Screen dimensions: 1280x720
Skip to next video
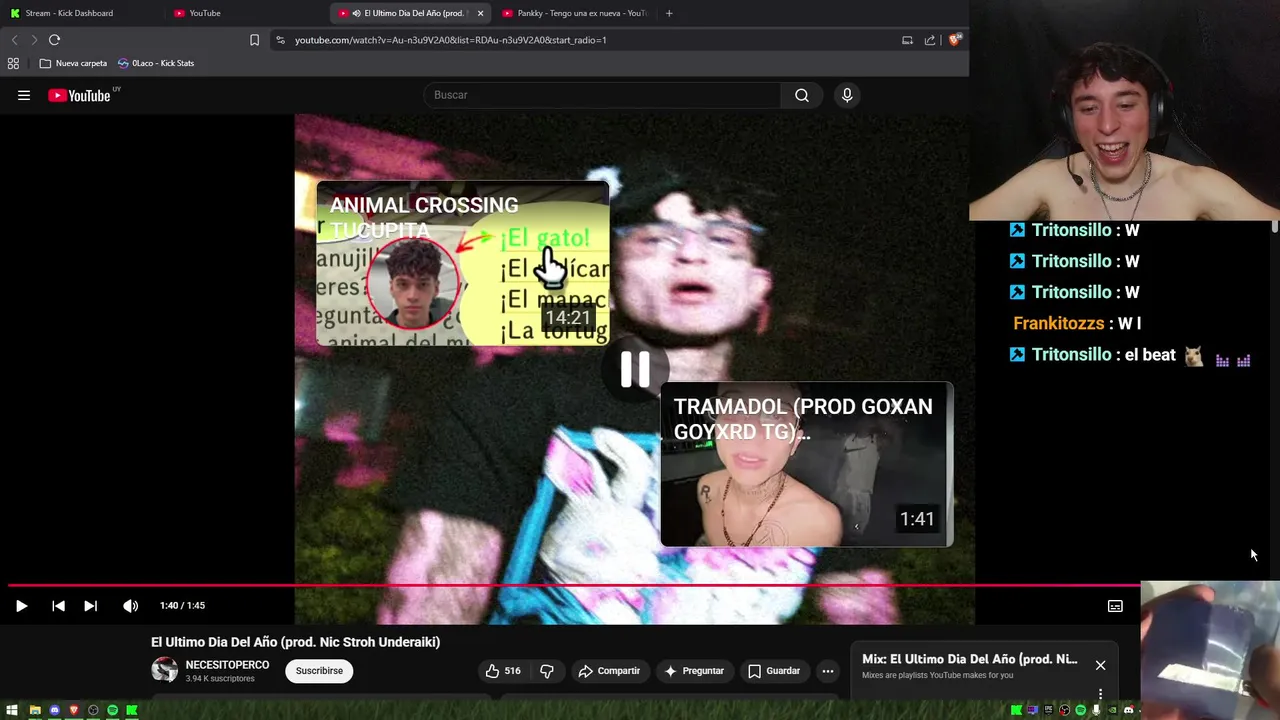(x=90, y=606)
